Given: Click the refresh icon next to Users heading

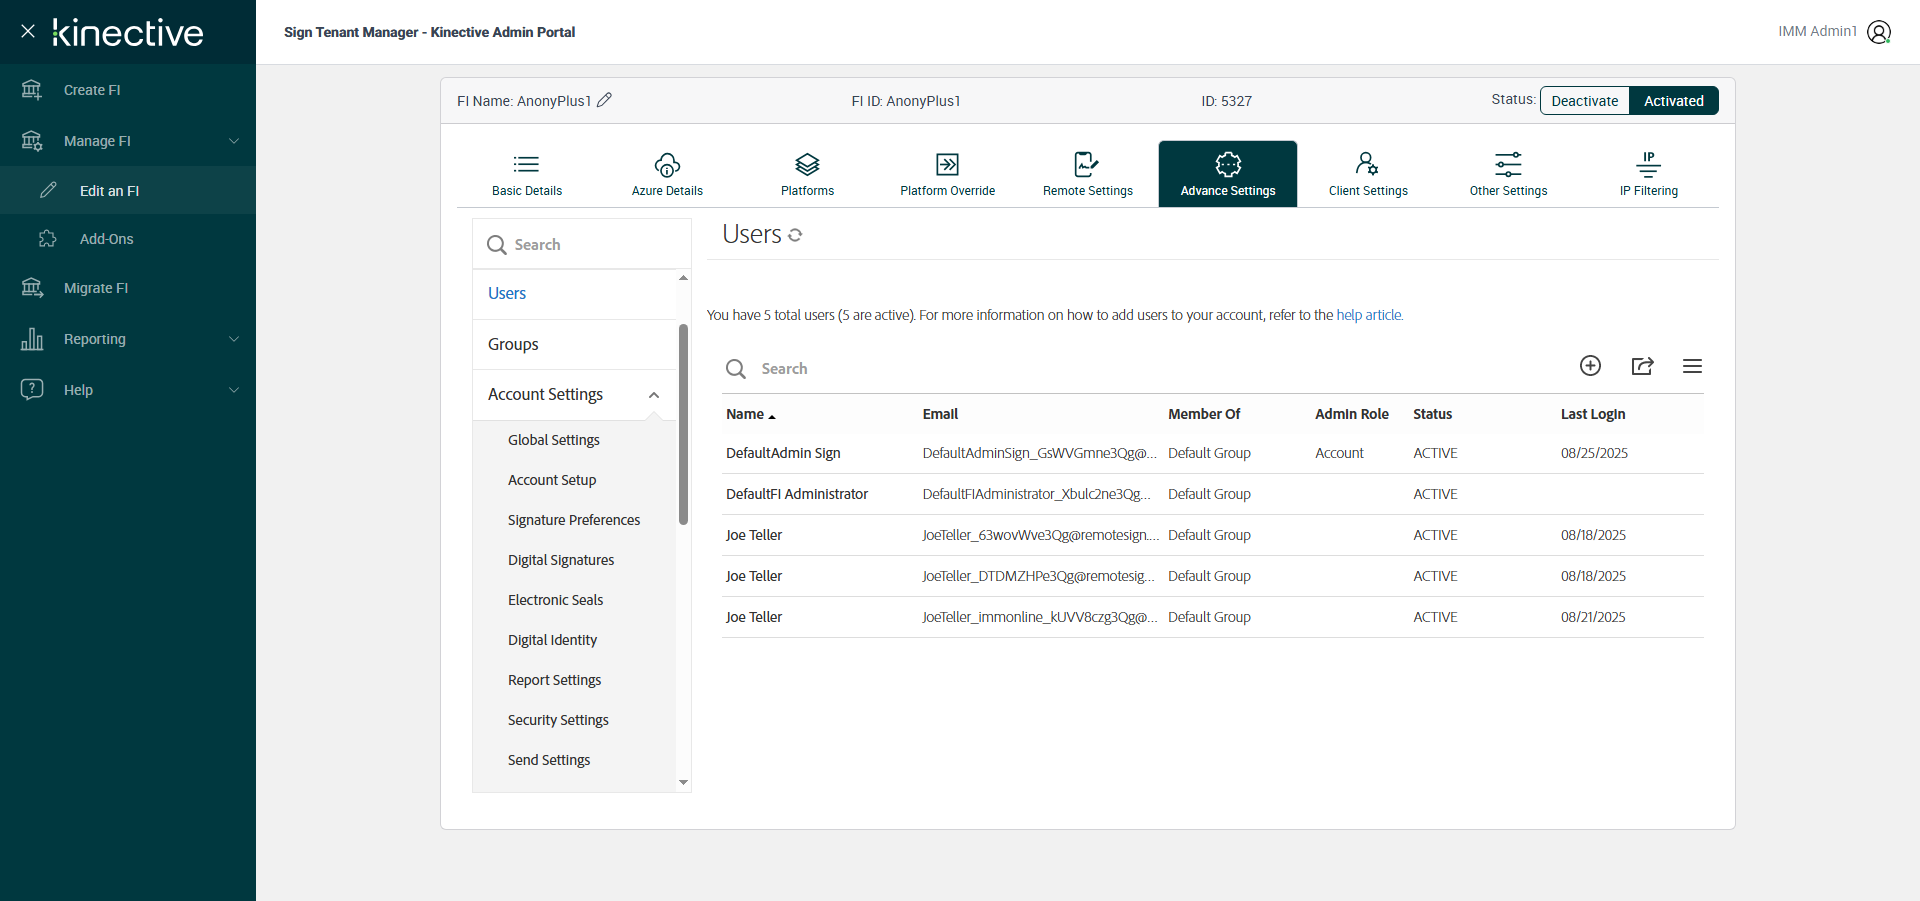Looking at the screenshot, I should point(795,235).
